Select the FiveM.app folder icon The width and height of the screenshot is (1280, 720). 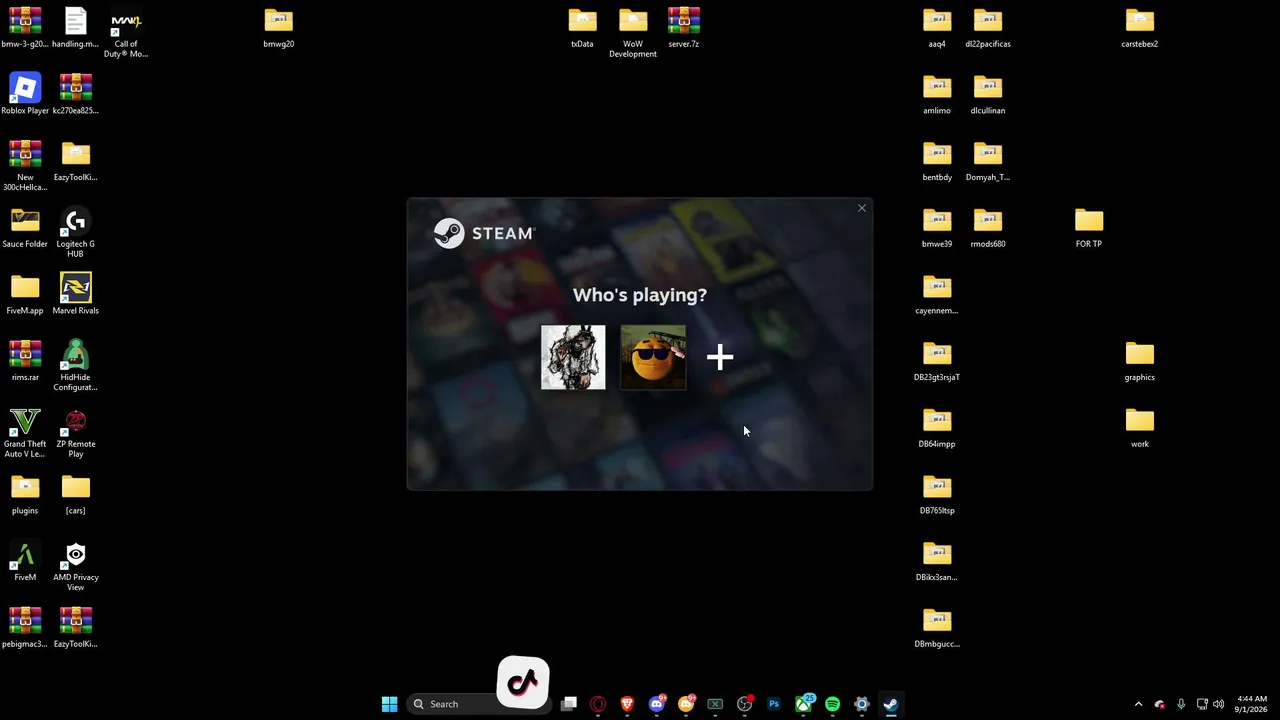pyautogui.click(x=25, y=294)
